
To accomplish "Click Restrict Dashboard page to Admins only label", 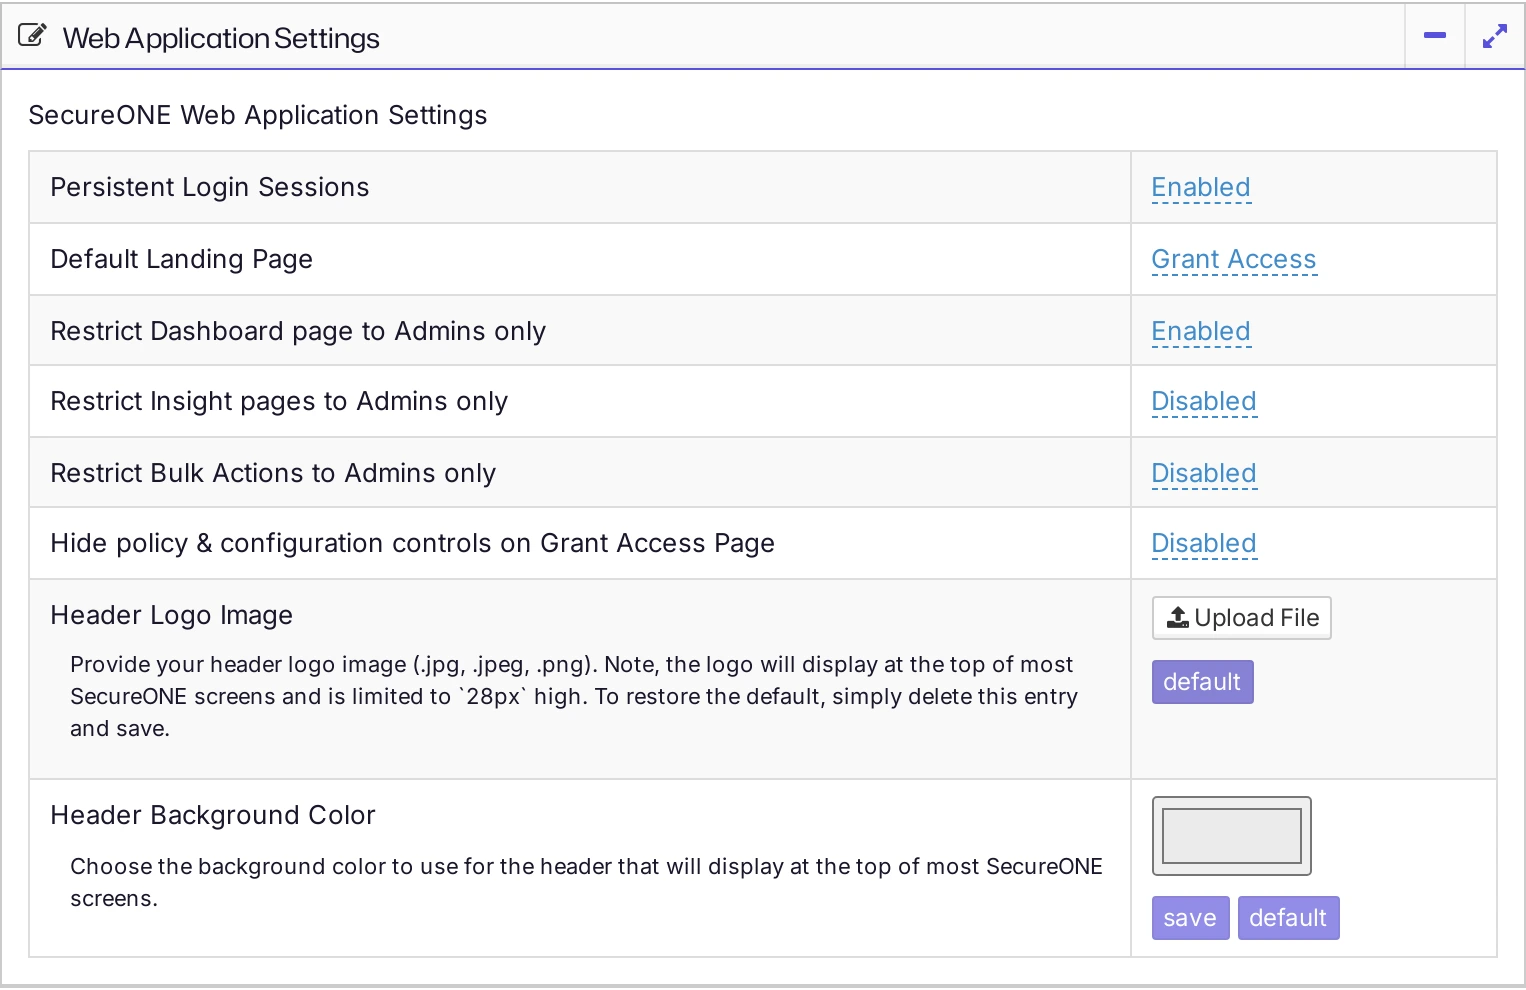I will [298, 332].
